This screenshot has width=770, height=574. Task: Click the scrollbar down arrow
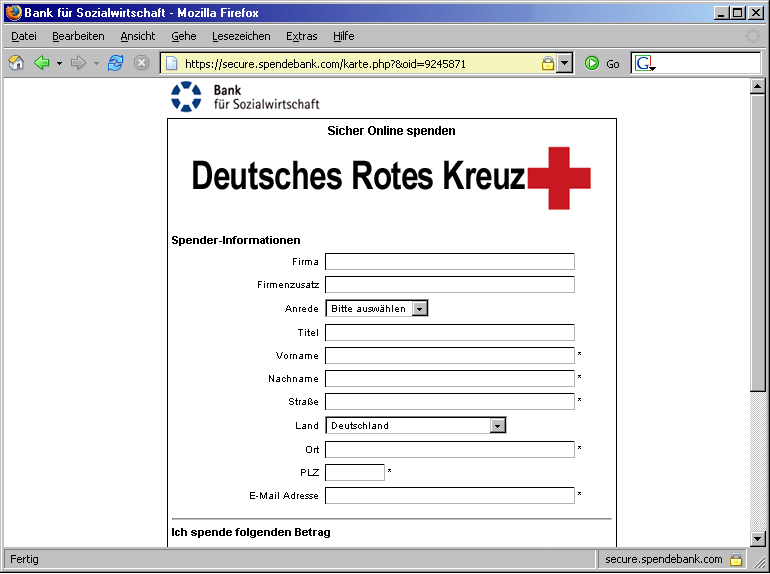758,539
